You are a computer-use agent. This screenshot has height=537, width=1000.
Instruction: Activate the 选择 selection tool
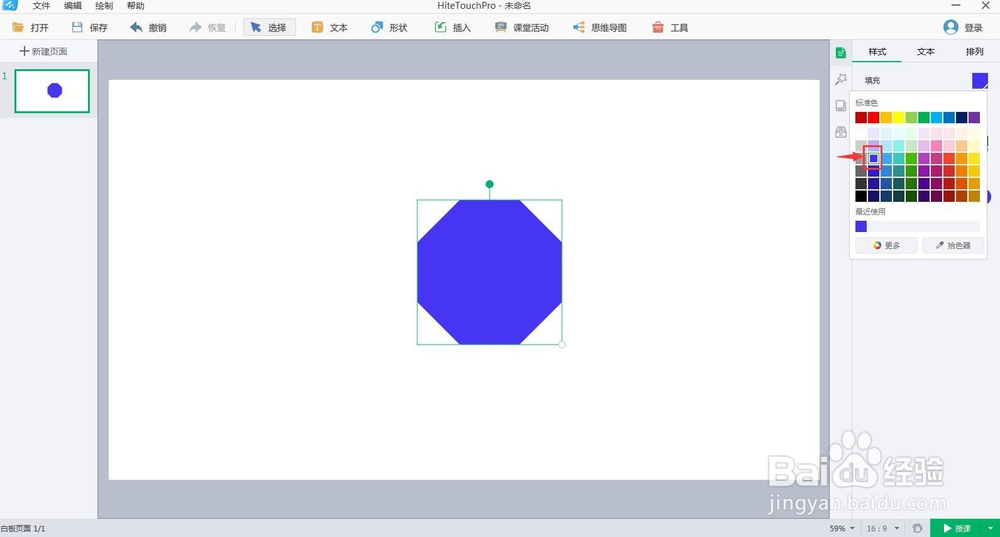tap(268, 27)
